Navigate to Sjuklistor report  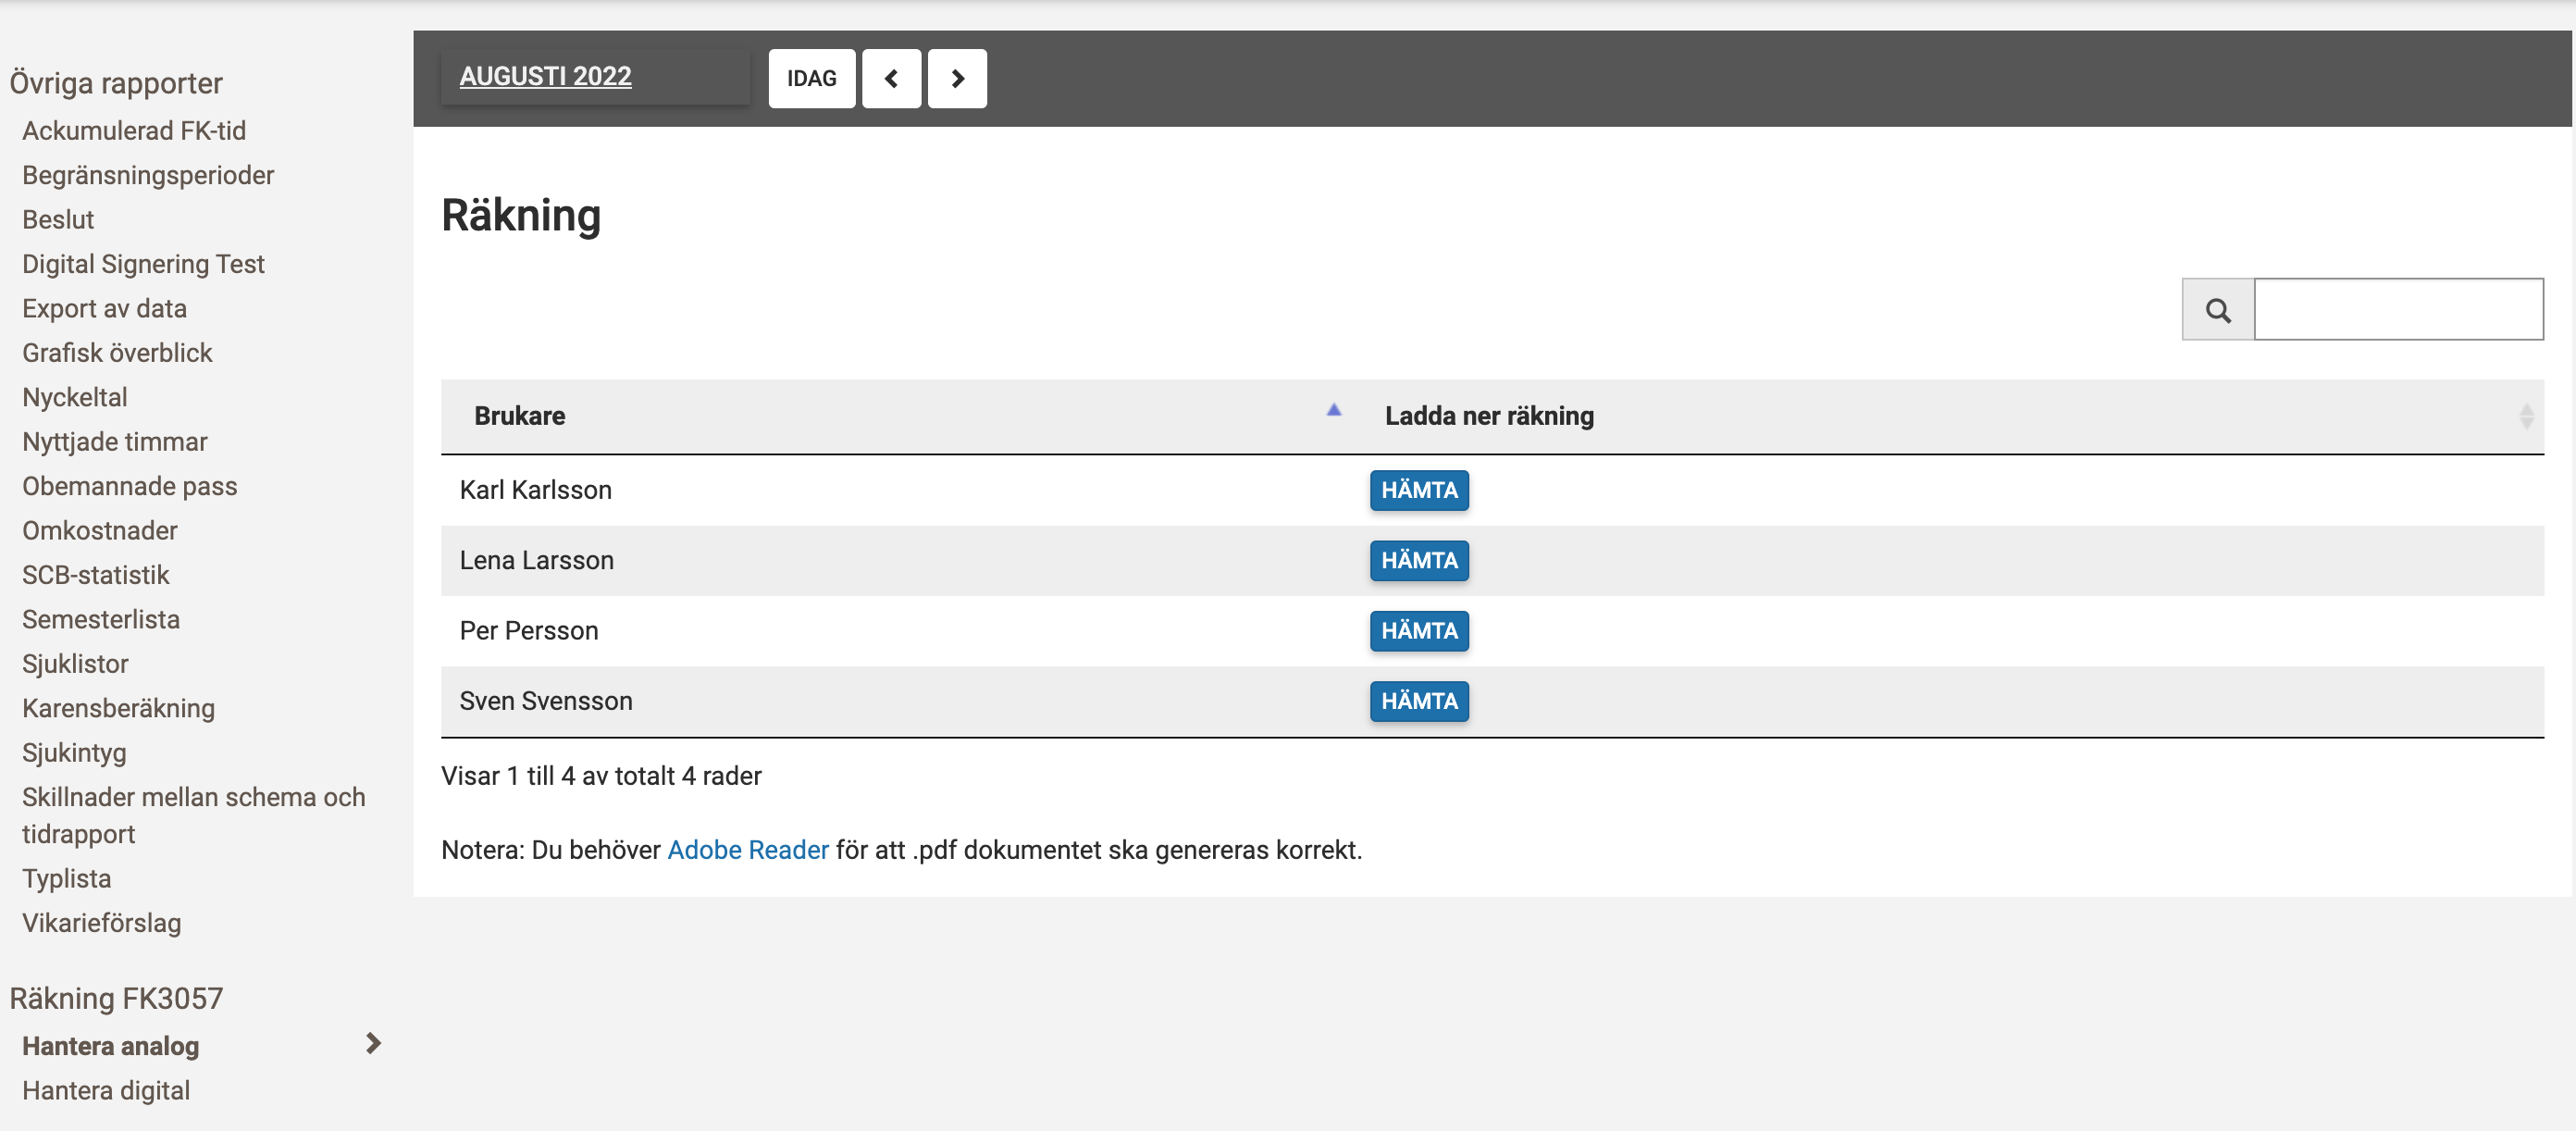point(75,663)
